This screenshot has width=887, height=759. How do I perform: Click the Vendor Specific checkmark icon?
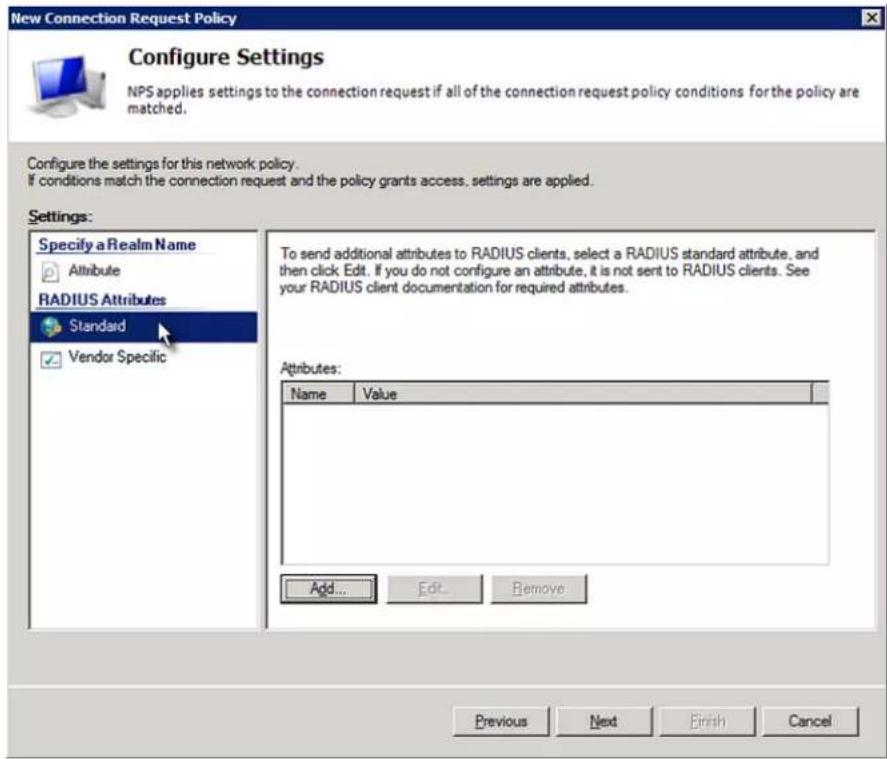tap(51, 359)
